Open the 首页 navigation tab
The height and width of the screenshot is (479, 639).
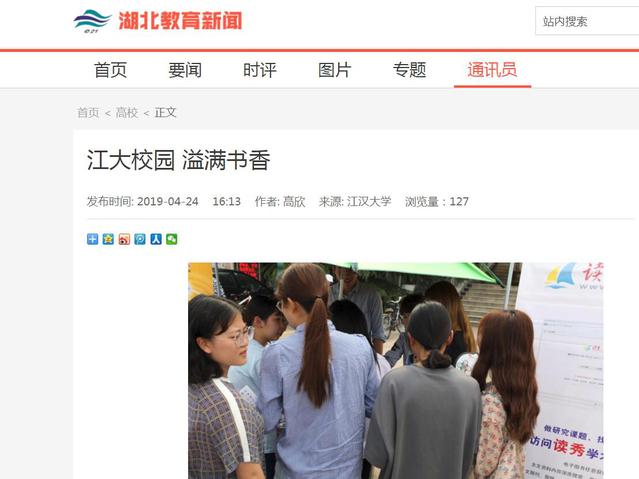(110, 70)
